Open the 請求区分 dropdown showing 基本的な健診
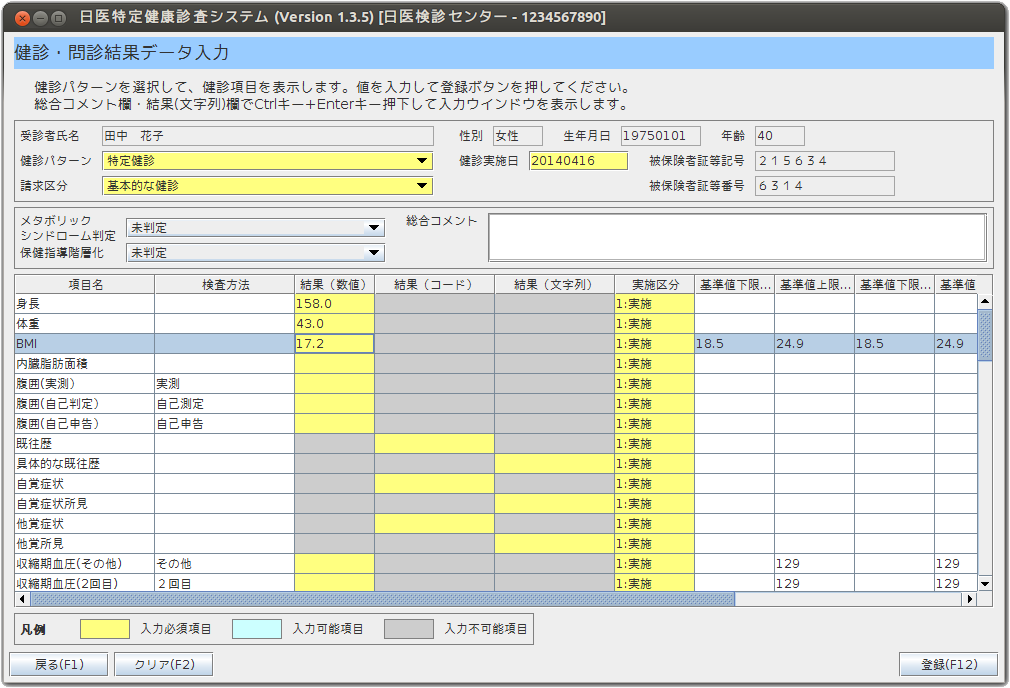1010x688 pixels. pos(267,186)
